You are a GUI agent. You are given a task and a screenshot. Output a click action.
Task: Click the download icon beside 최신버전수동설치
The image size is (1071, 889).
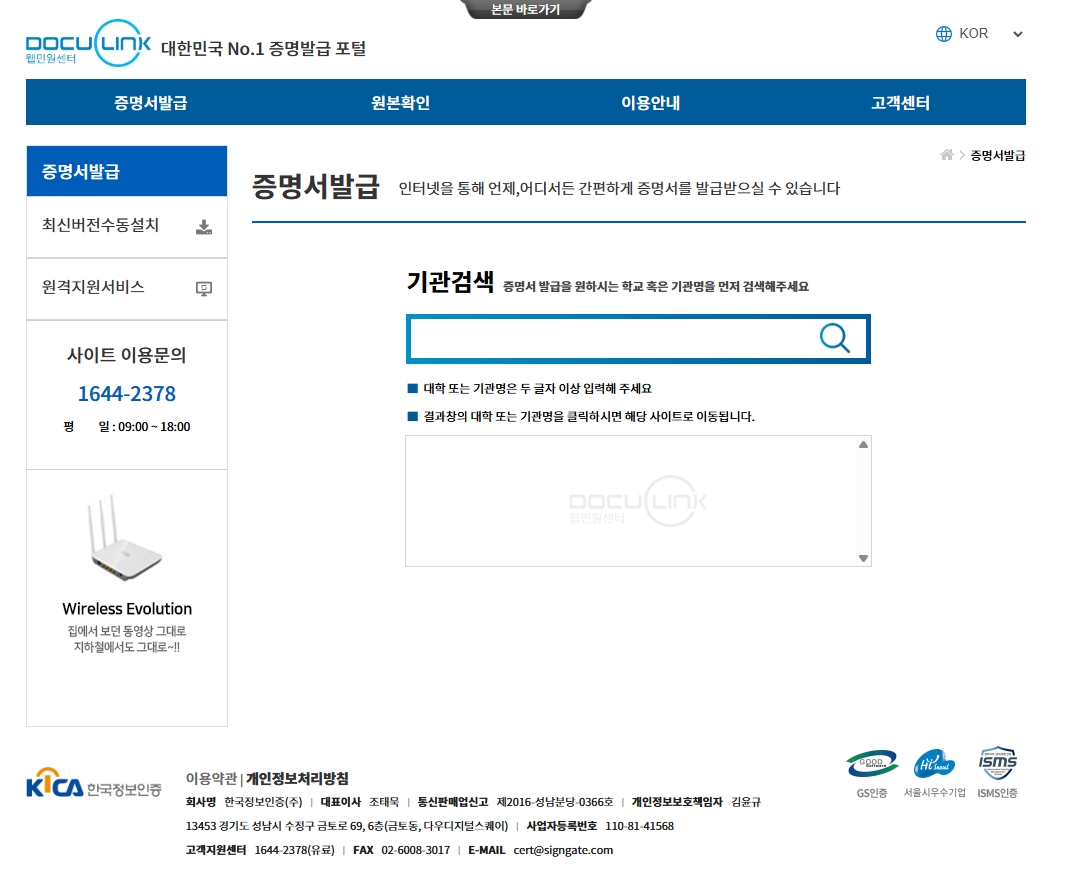204,226
